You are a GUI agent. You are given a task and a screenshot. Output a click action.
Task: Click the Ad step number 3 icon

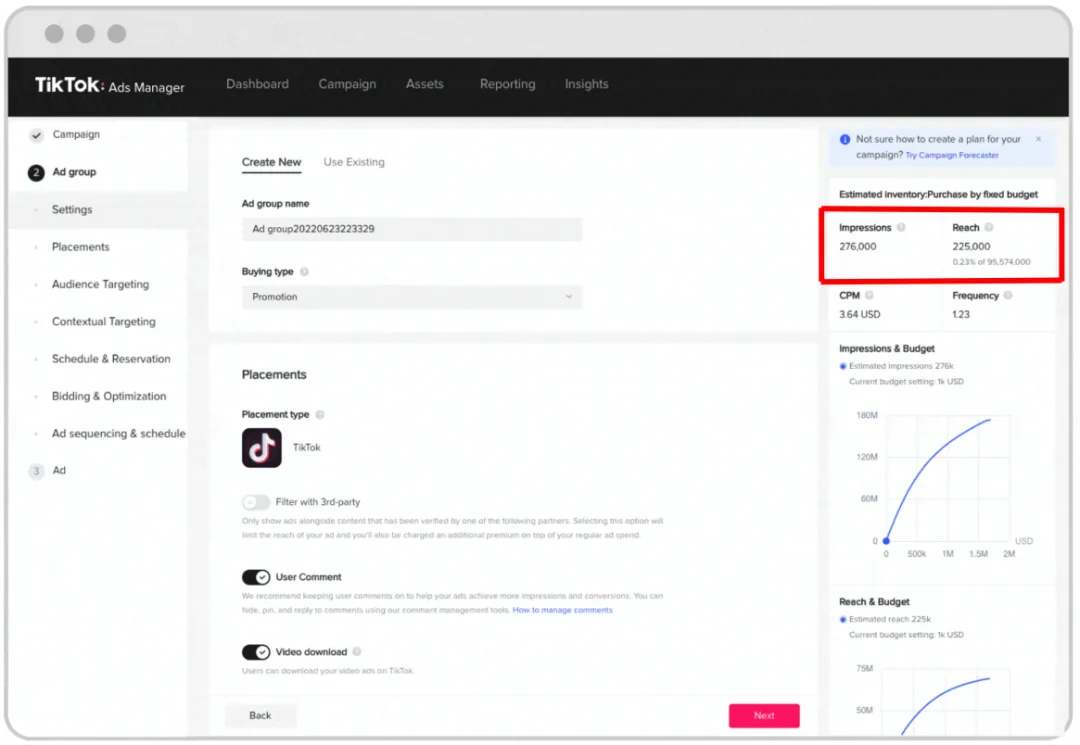click(x=36, y=471)
